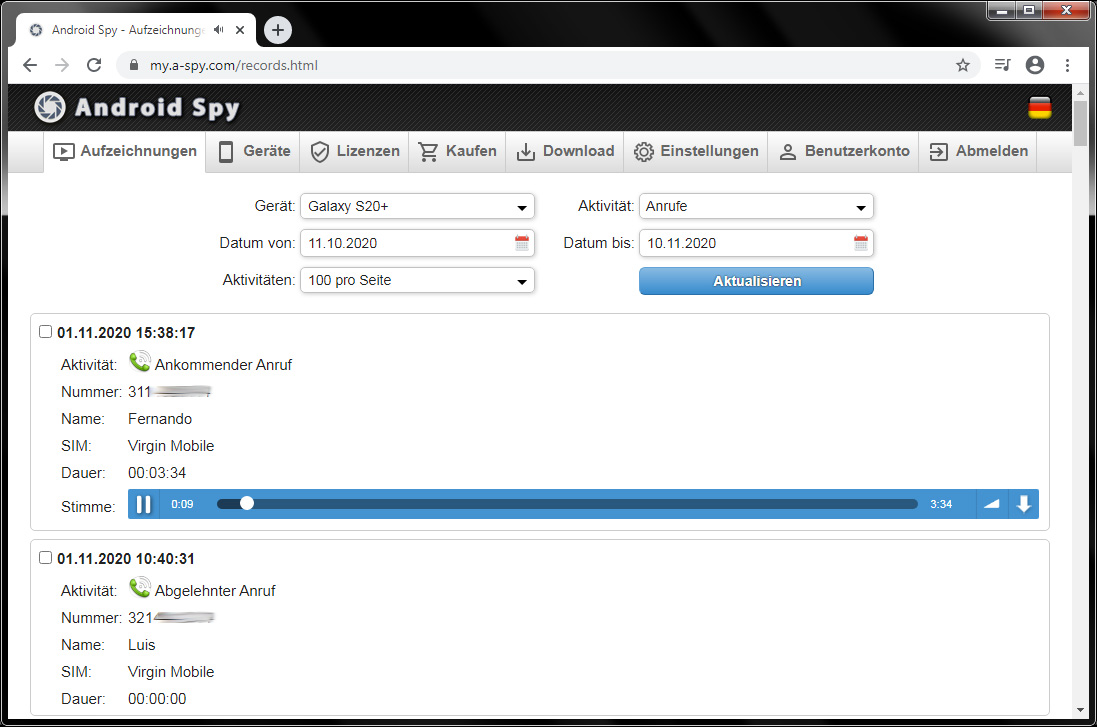Click the audio progress slider track
1097x727 pixels.
567,504
